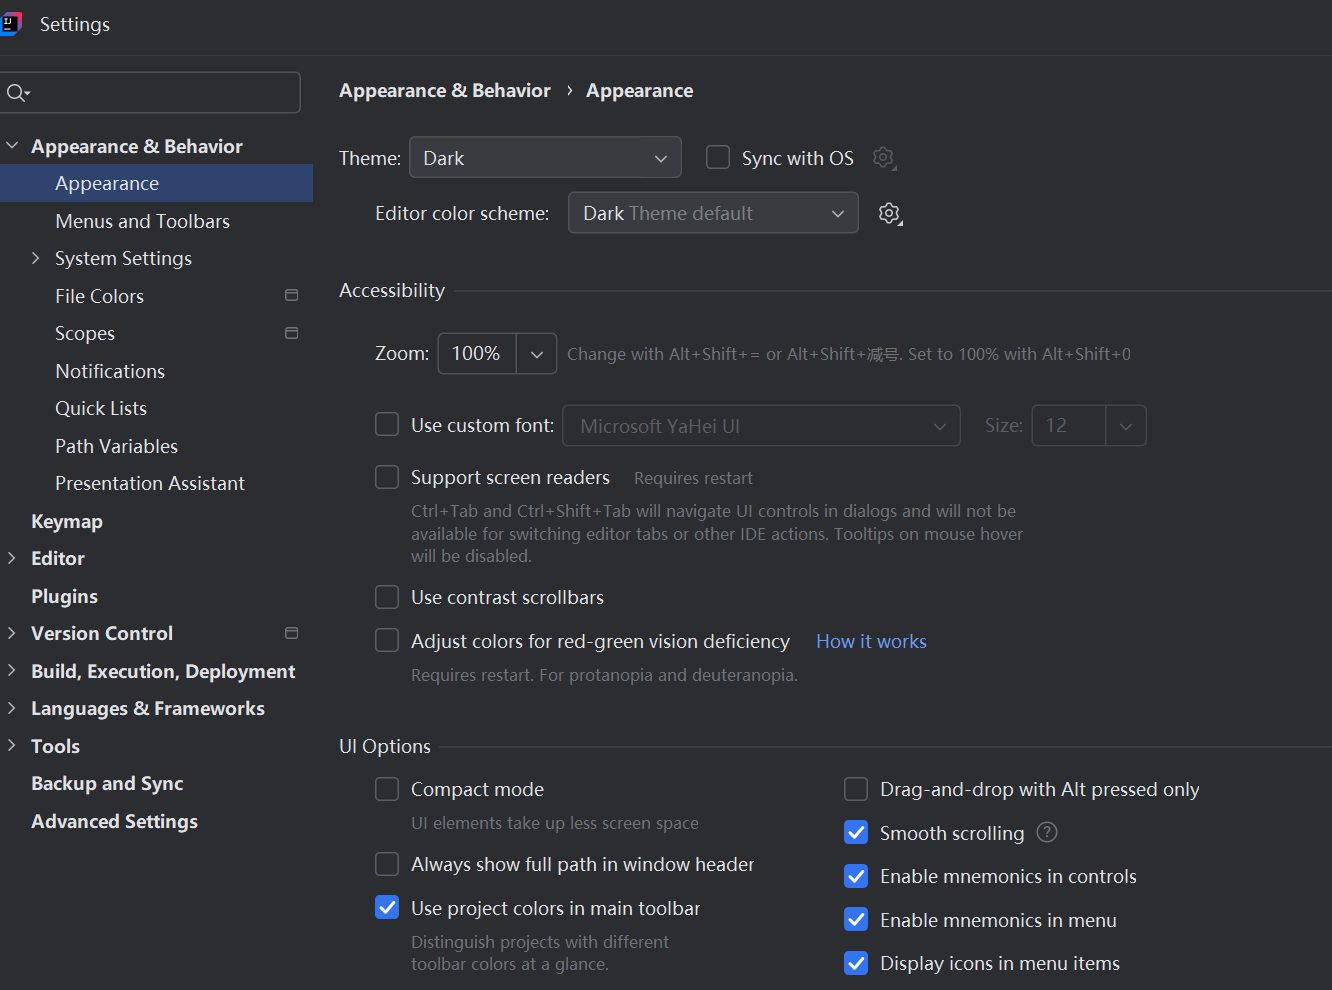The width and height of the screenshot is (1332, 990).
Task: Open the Smooth scrolling help icon
Action: coord(1047,833)
